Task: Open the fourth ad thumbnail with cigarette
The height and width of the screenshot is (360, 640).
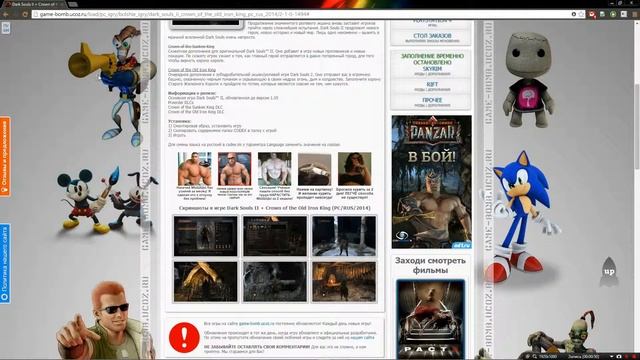Action: pyautogui.click(x=314, y=169)
